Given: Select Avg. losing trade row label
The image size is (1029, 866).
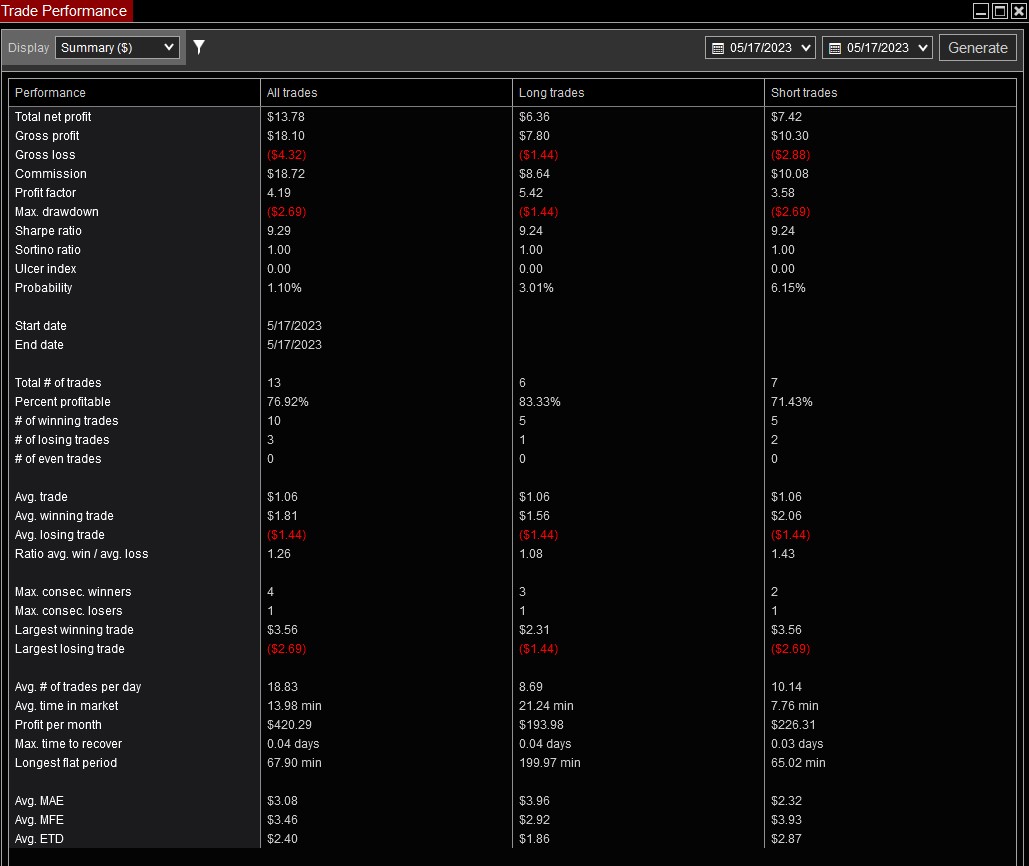Looking at the screenshot, I should pos(60,535).
